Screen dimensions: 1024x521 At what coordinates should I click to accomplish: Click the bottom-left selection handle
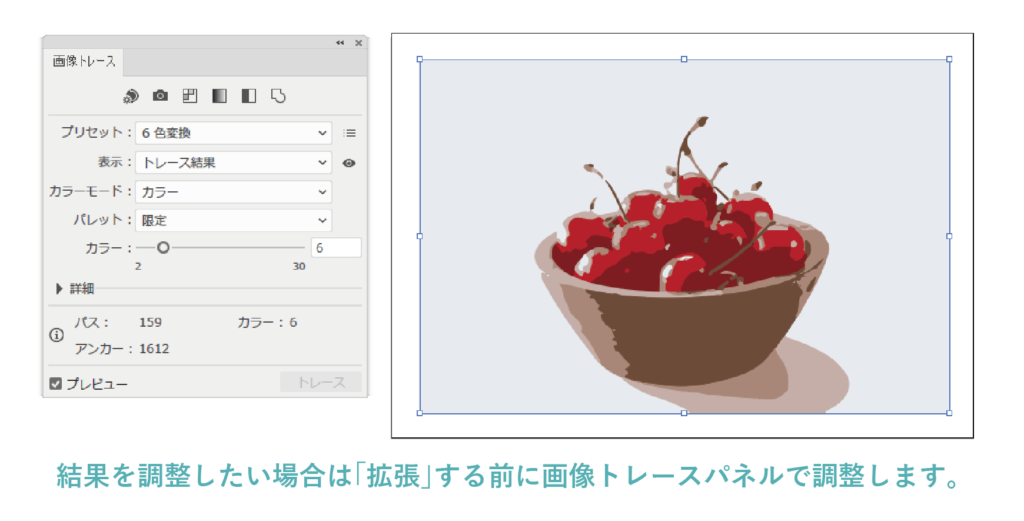[420, 413]
